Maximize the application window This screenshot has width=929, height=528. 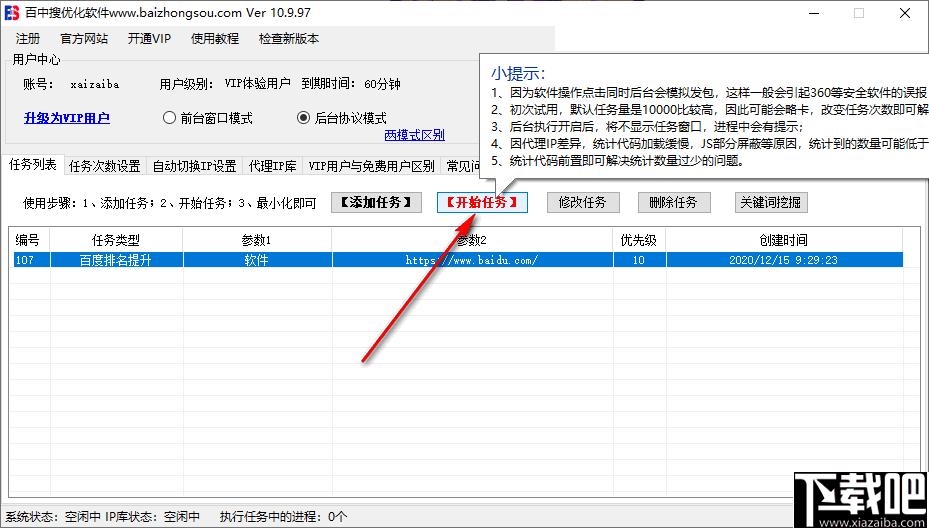pos(858,13)
